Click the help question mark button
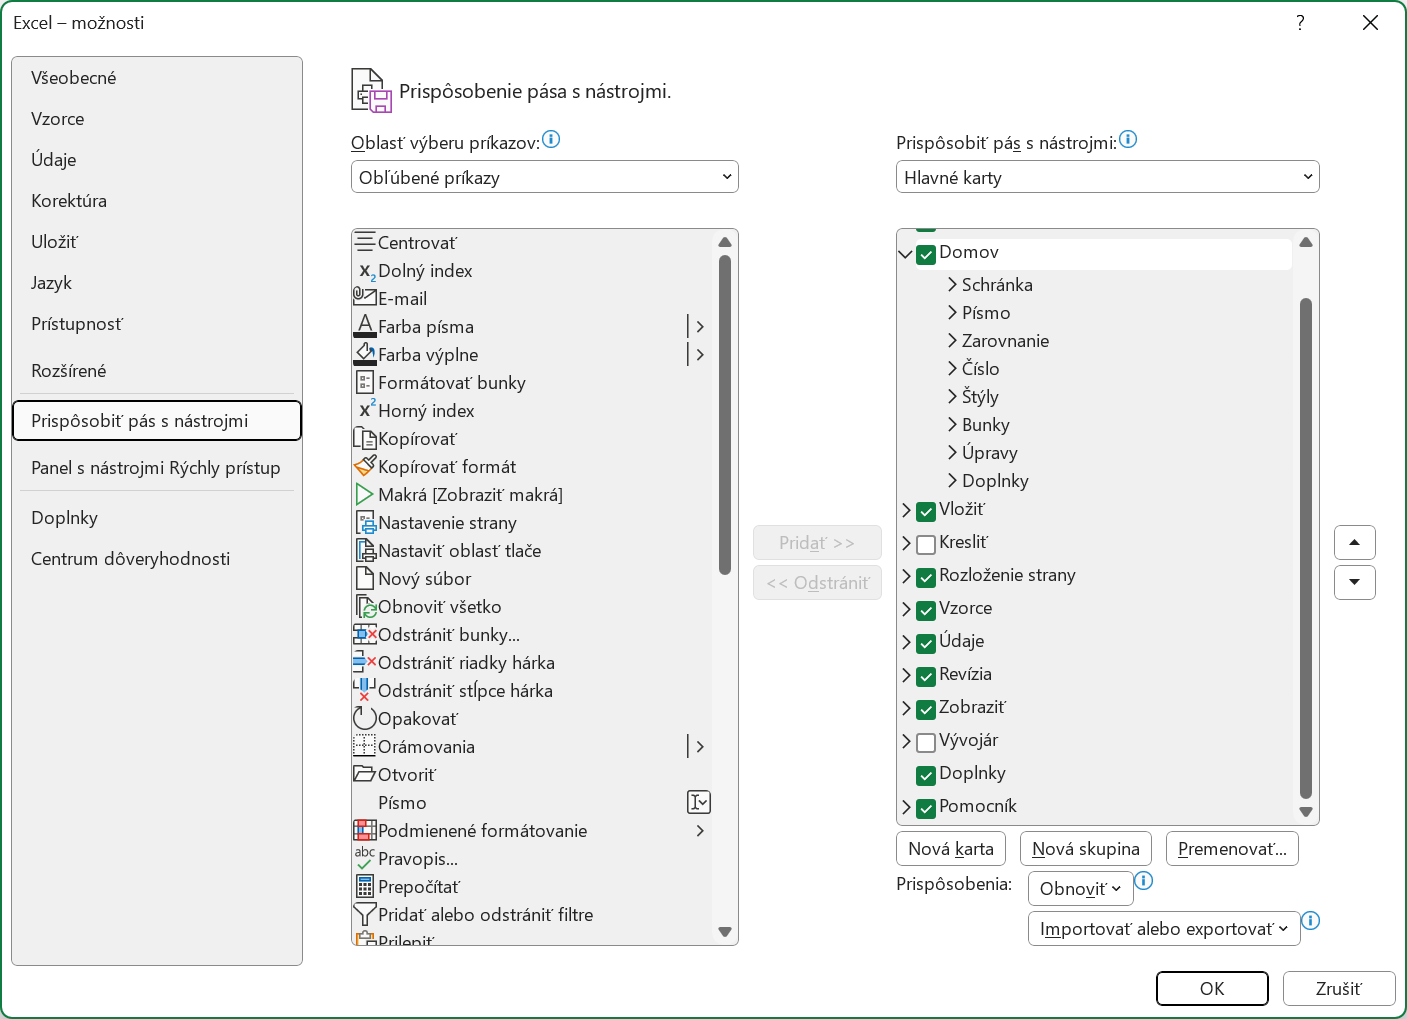The image size is (1407, 1019). tap(1300, 22)
